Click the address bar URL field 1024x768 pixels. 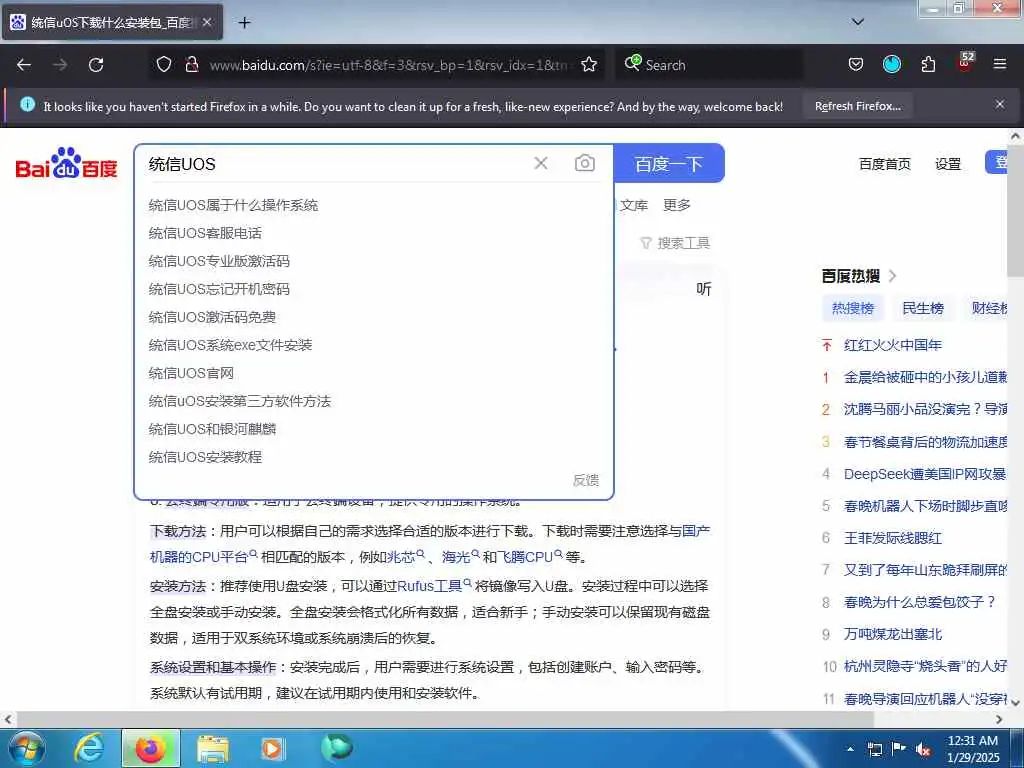coord(389,65)
